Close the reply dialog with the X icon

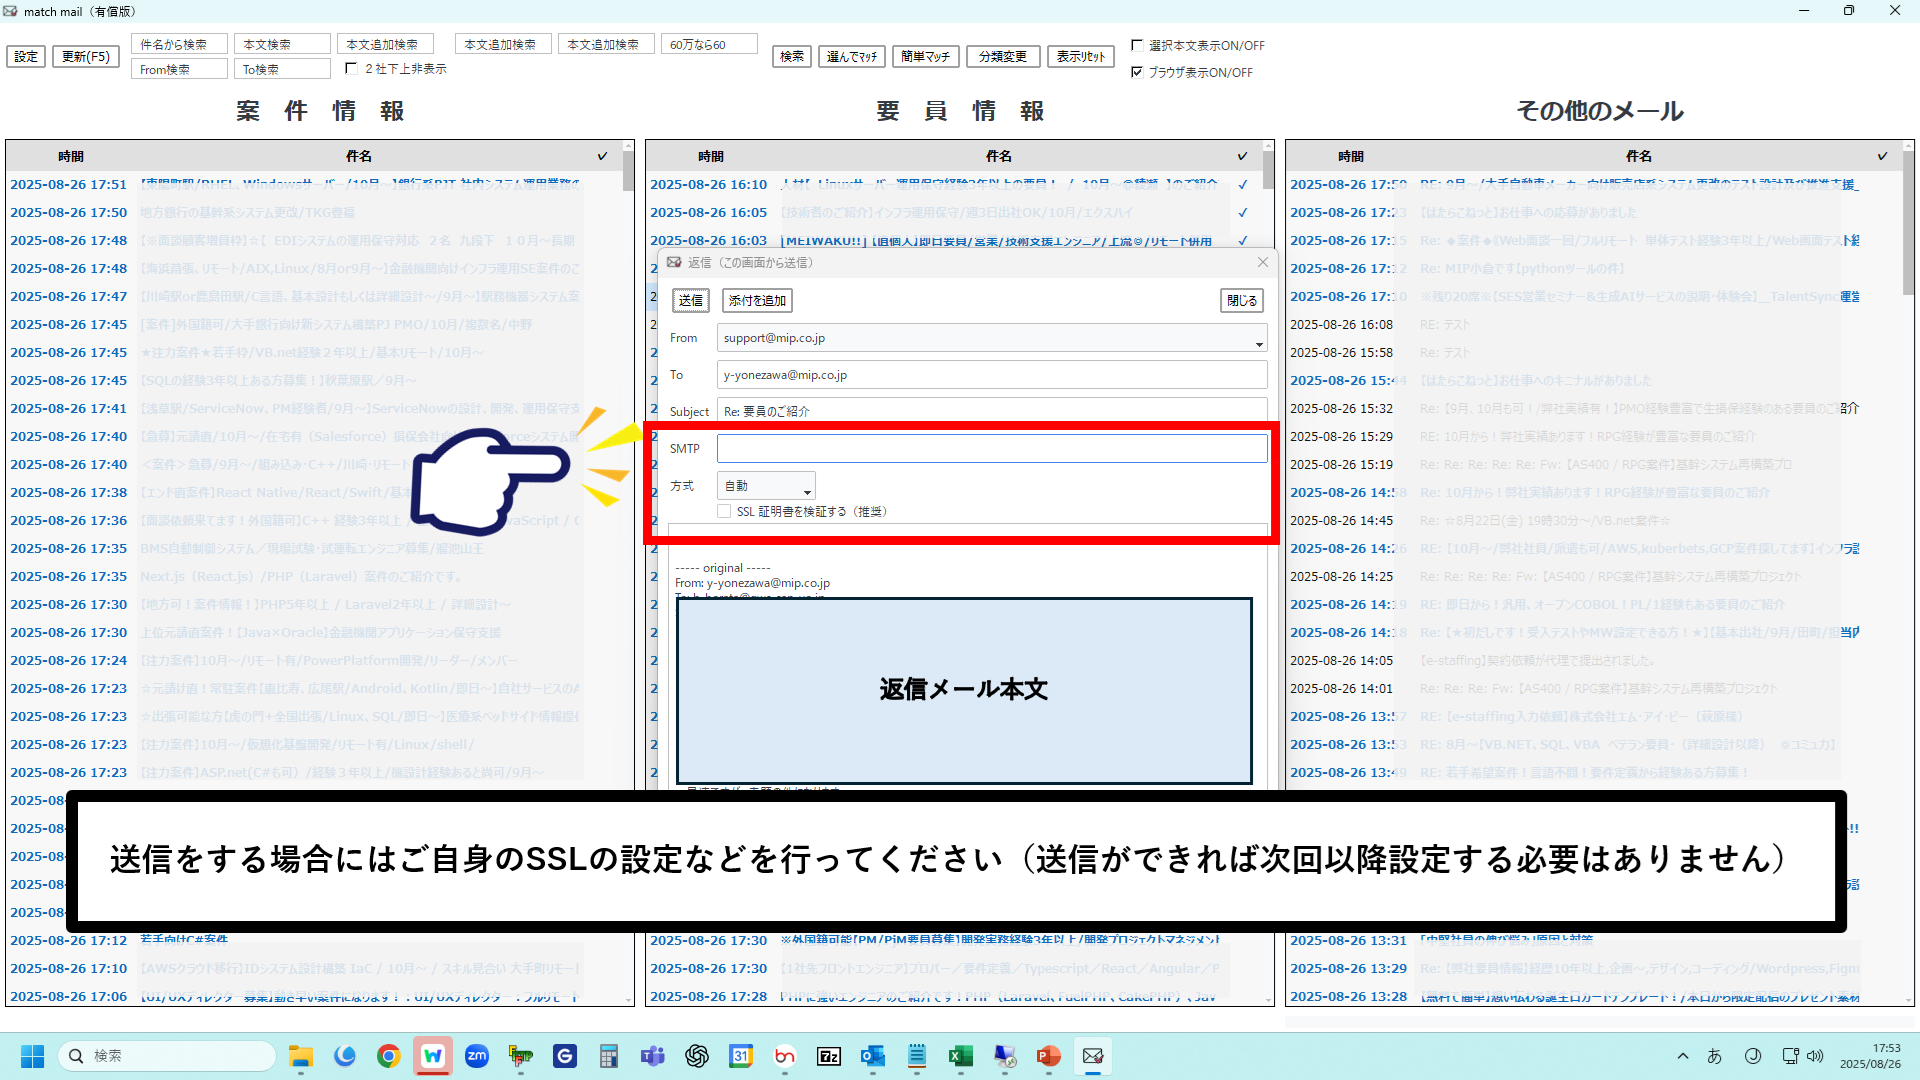(1263, 262)
